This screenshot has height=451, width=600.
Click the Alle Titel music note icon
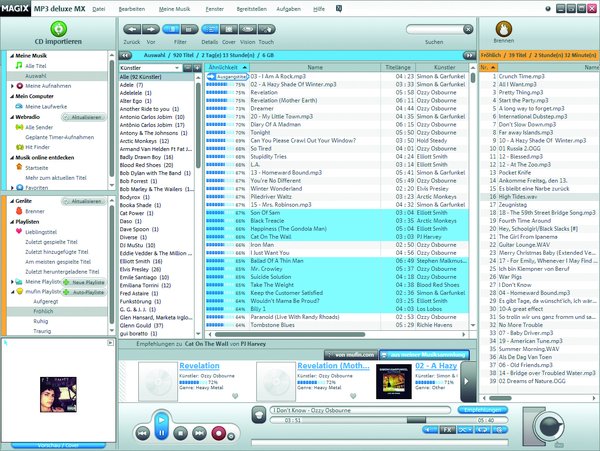(x=19, y=65)
